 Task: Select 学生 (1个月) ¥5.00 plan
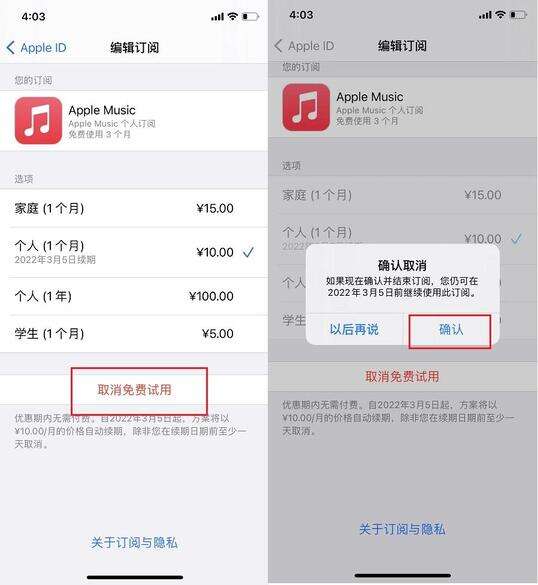134,334
